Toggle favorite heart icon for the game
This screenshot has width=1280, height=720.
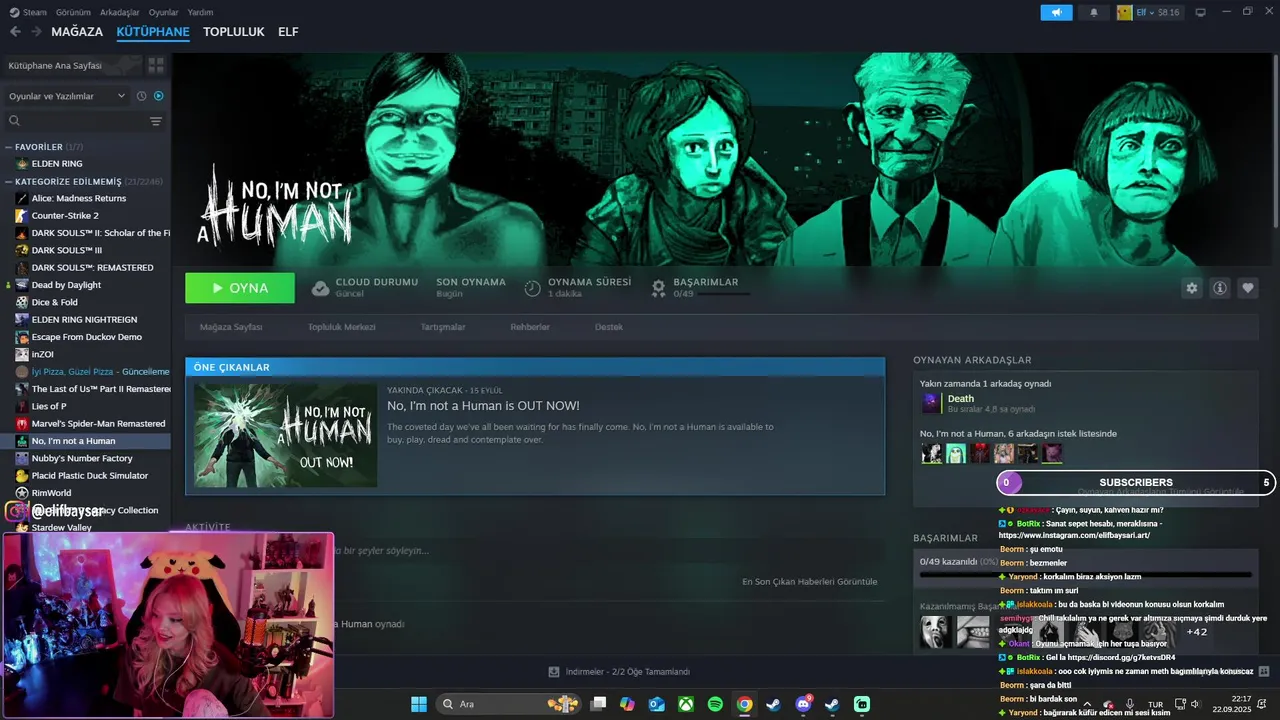1248,288
